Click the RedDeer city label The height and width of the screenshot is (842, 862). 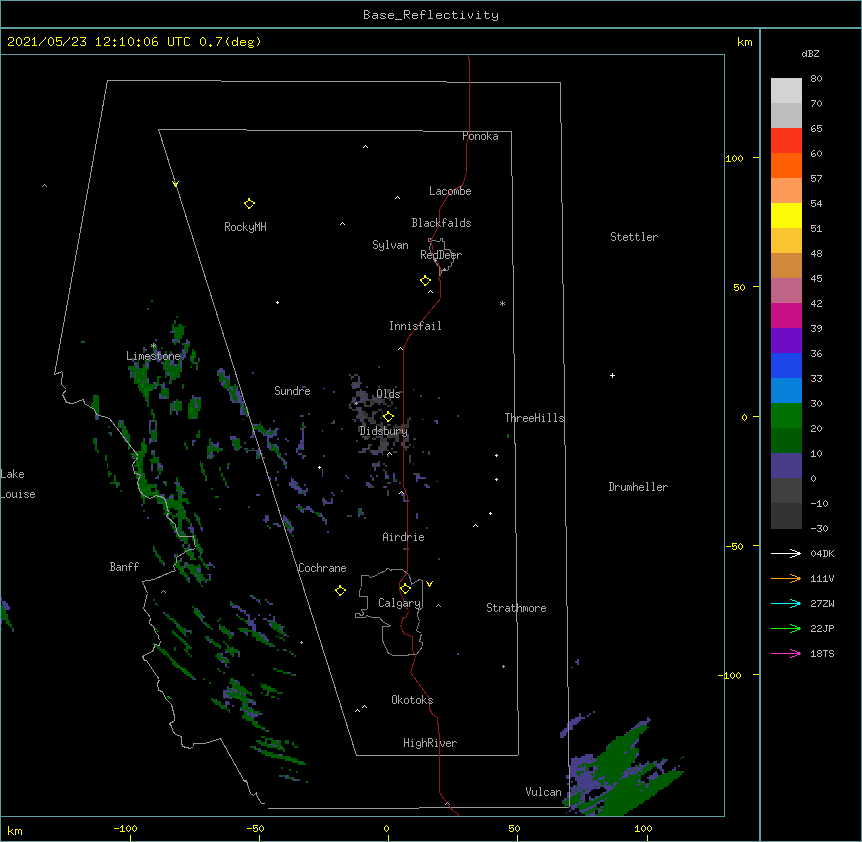tap(441, 255)
